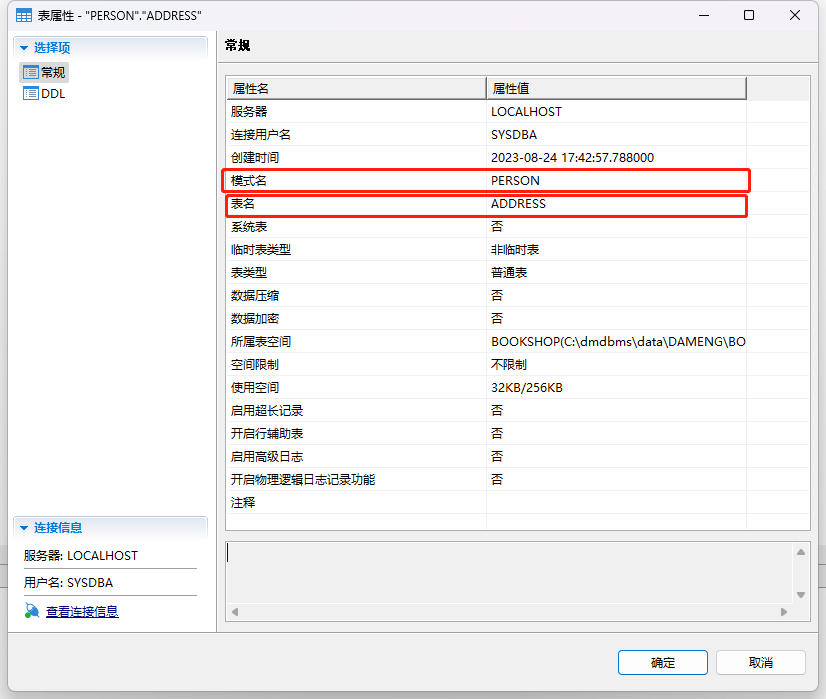Click the 不限制 value cell

pos(616,365)
